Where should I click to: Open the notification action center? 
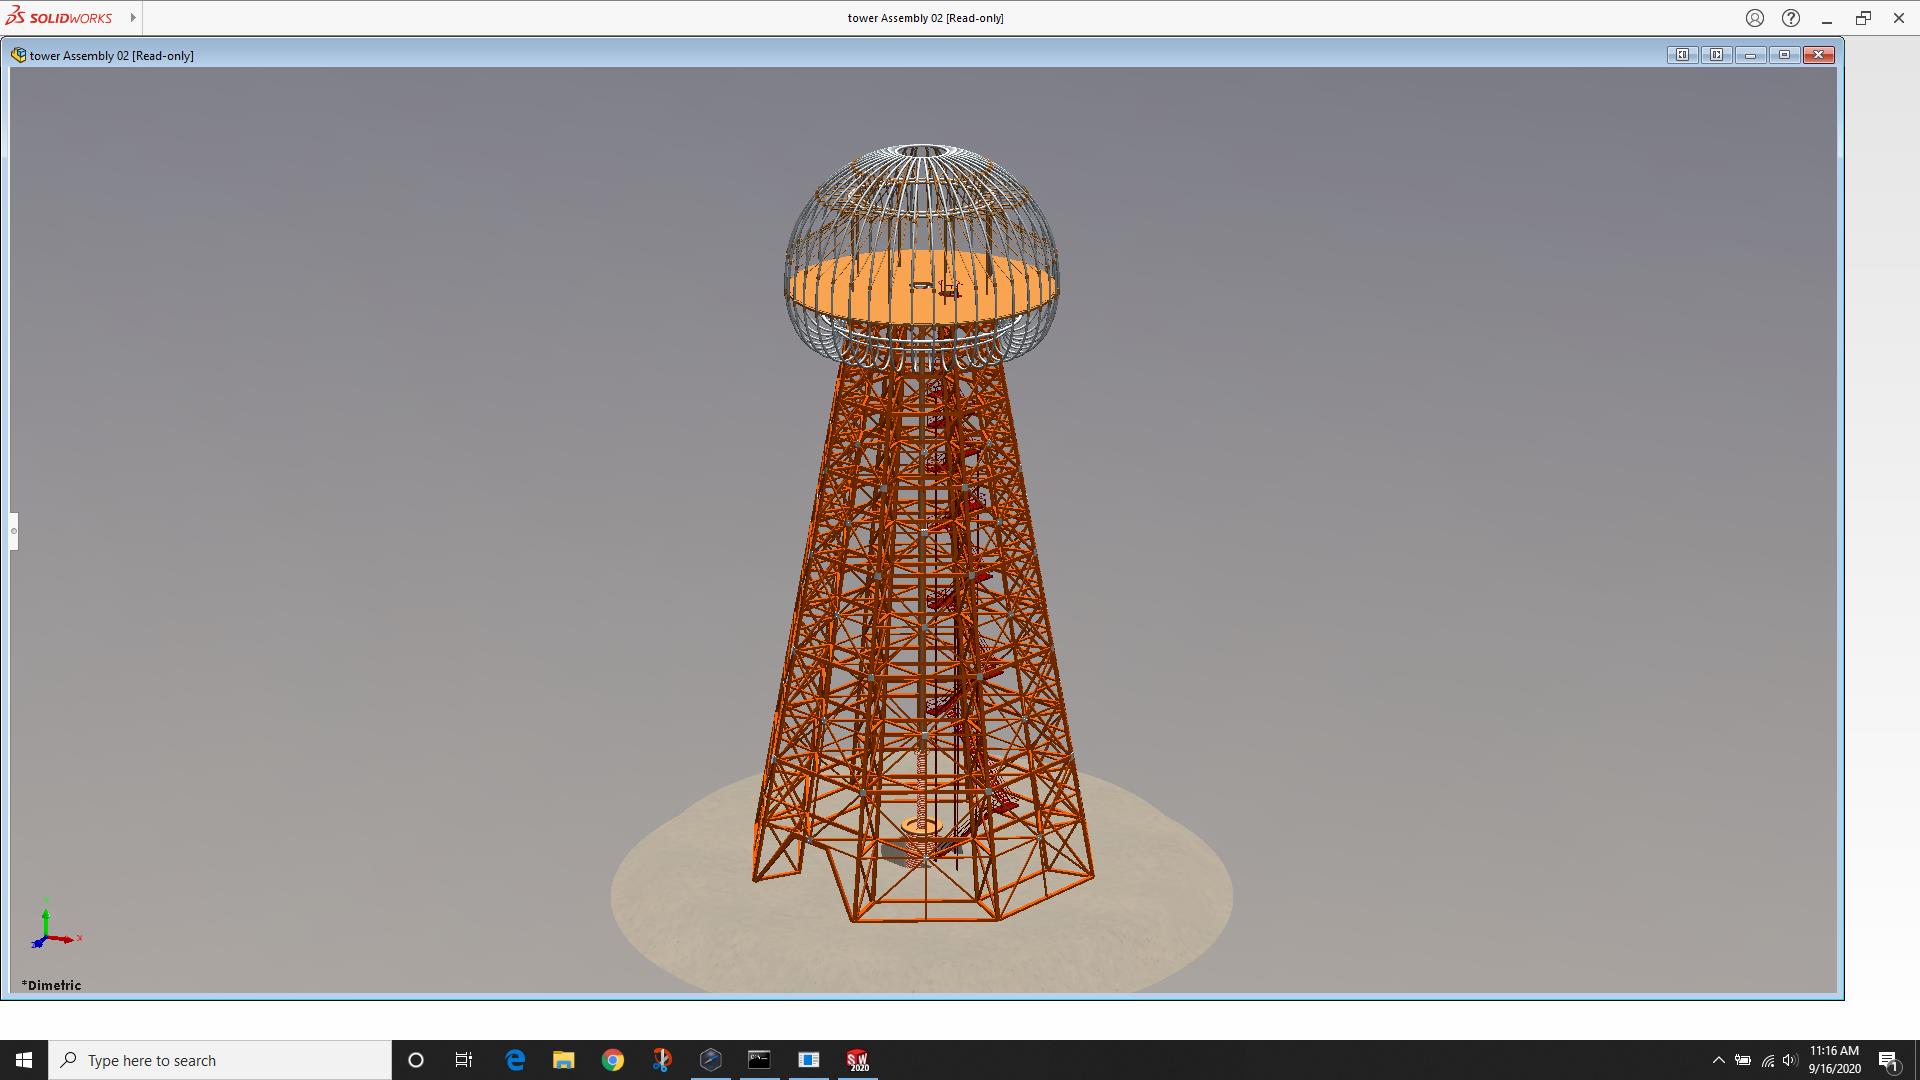tap(1888, 1060)
